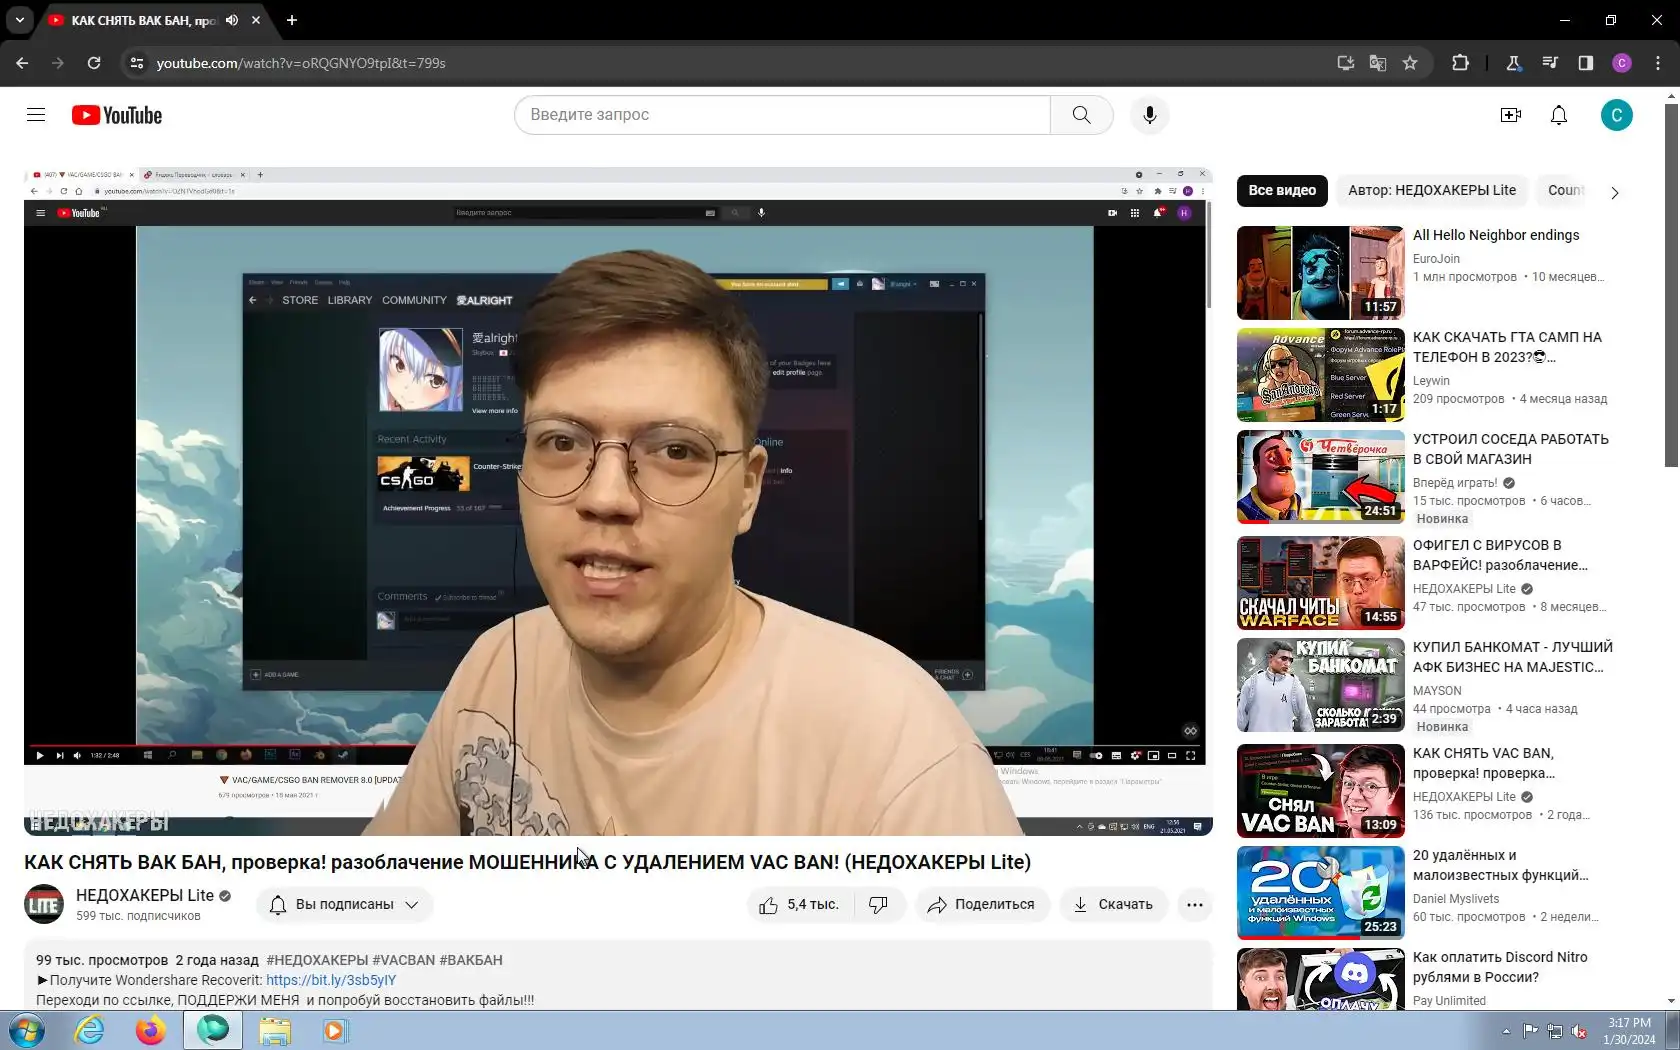Viewport: 1680px width, 1050px height.
Task: Launch Internet Explorer from the taskbar
Action: [90, 1031]
